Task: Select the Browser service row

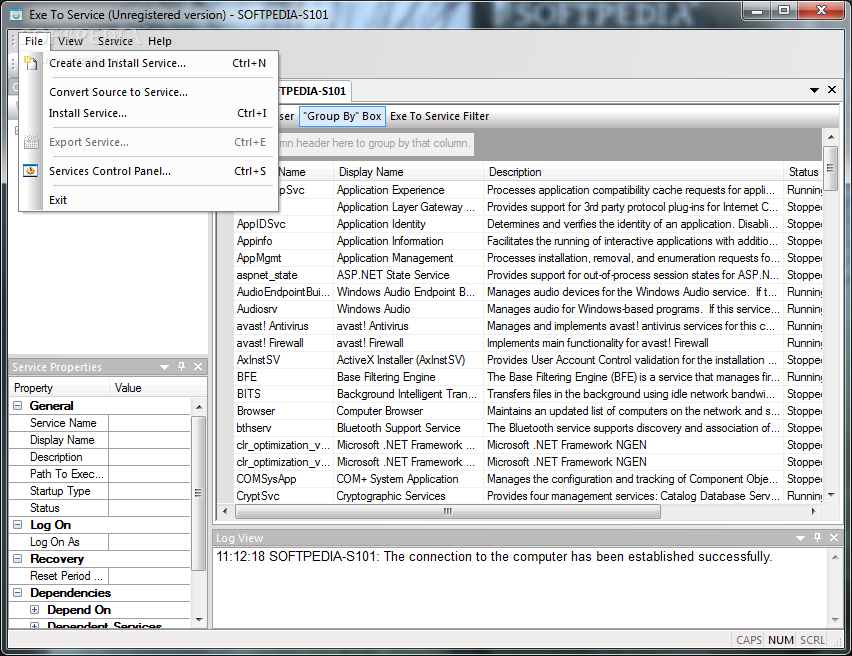Action: pos(528,411)
